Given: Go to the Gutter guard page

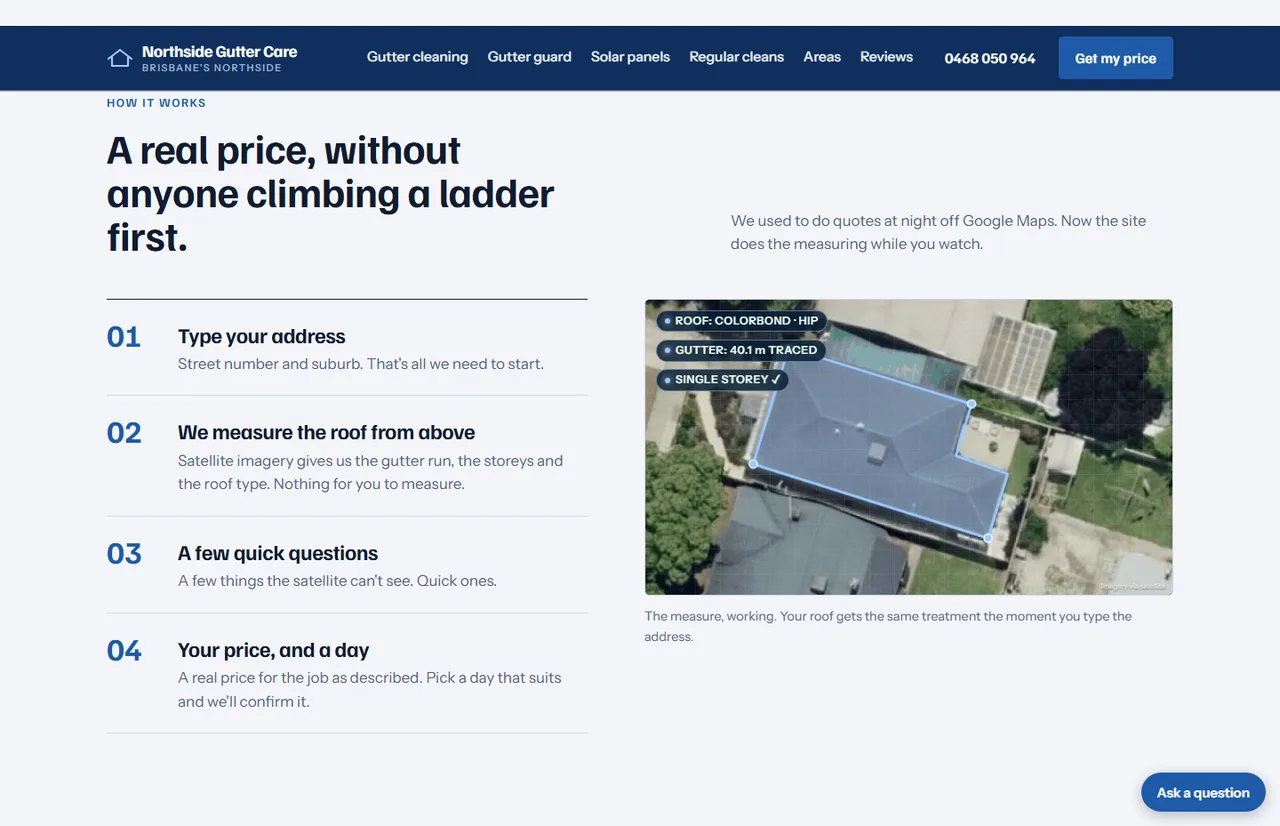Looking at the screenshot, I should click(x=529, y=57).
